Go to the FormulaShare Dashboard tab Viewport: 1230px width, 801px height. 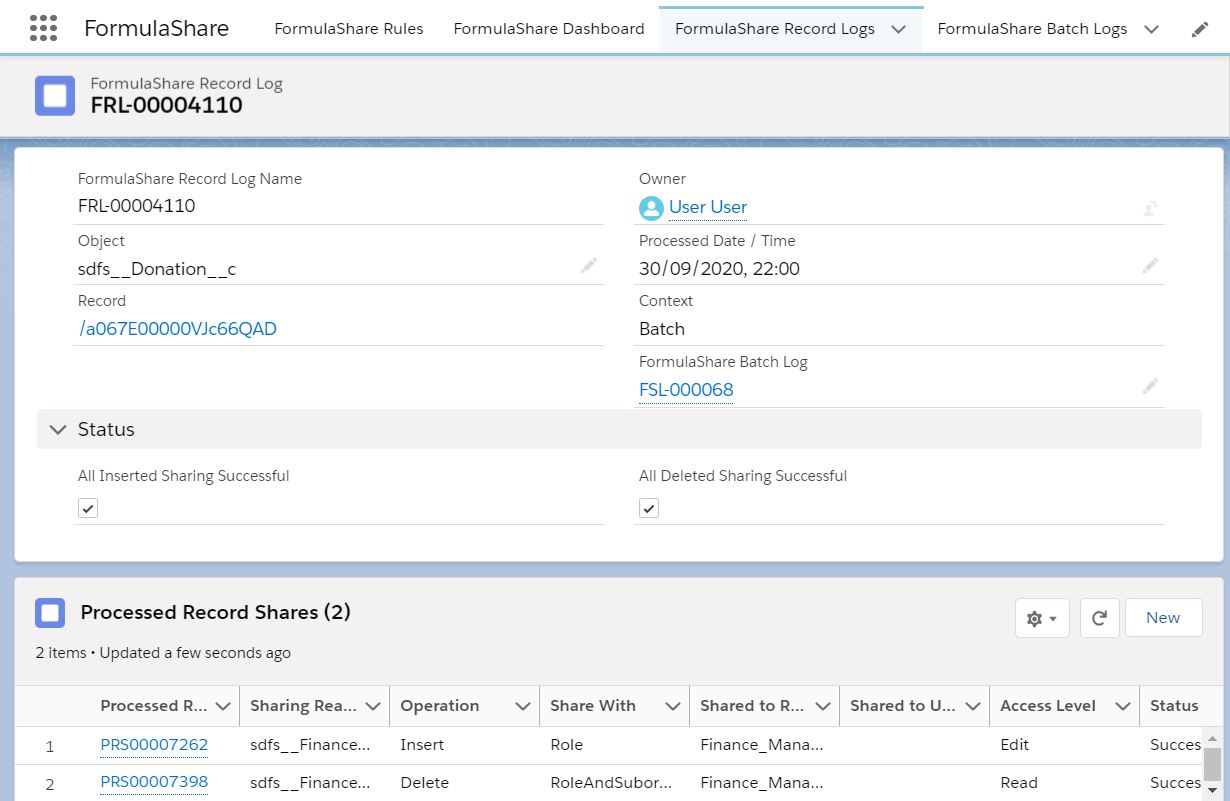pyautogui.click(x=548, y=29)
